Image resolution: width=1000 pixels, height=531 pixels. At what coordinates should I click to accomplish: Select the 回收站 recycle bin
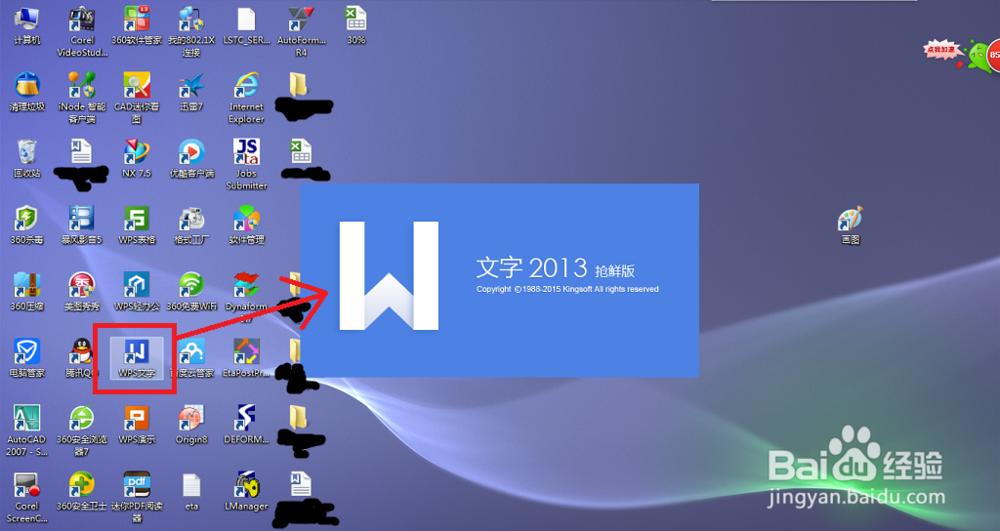click(27, 158)
